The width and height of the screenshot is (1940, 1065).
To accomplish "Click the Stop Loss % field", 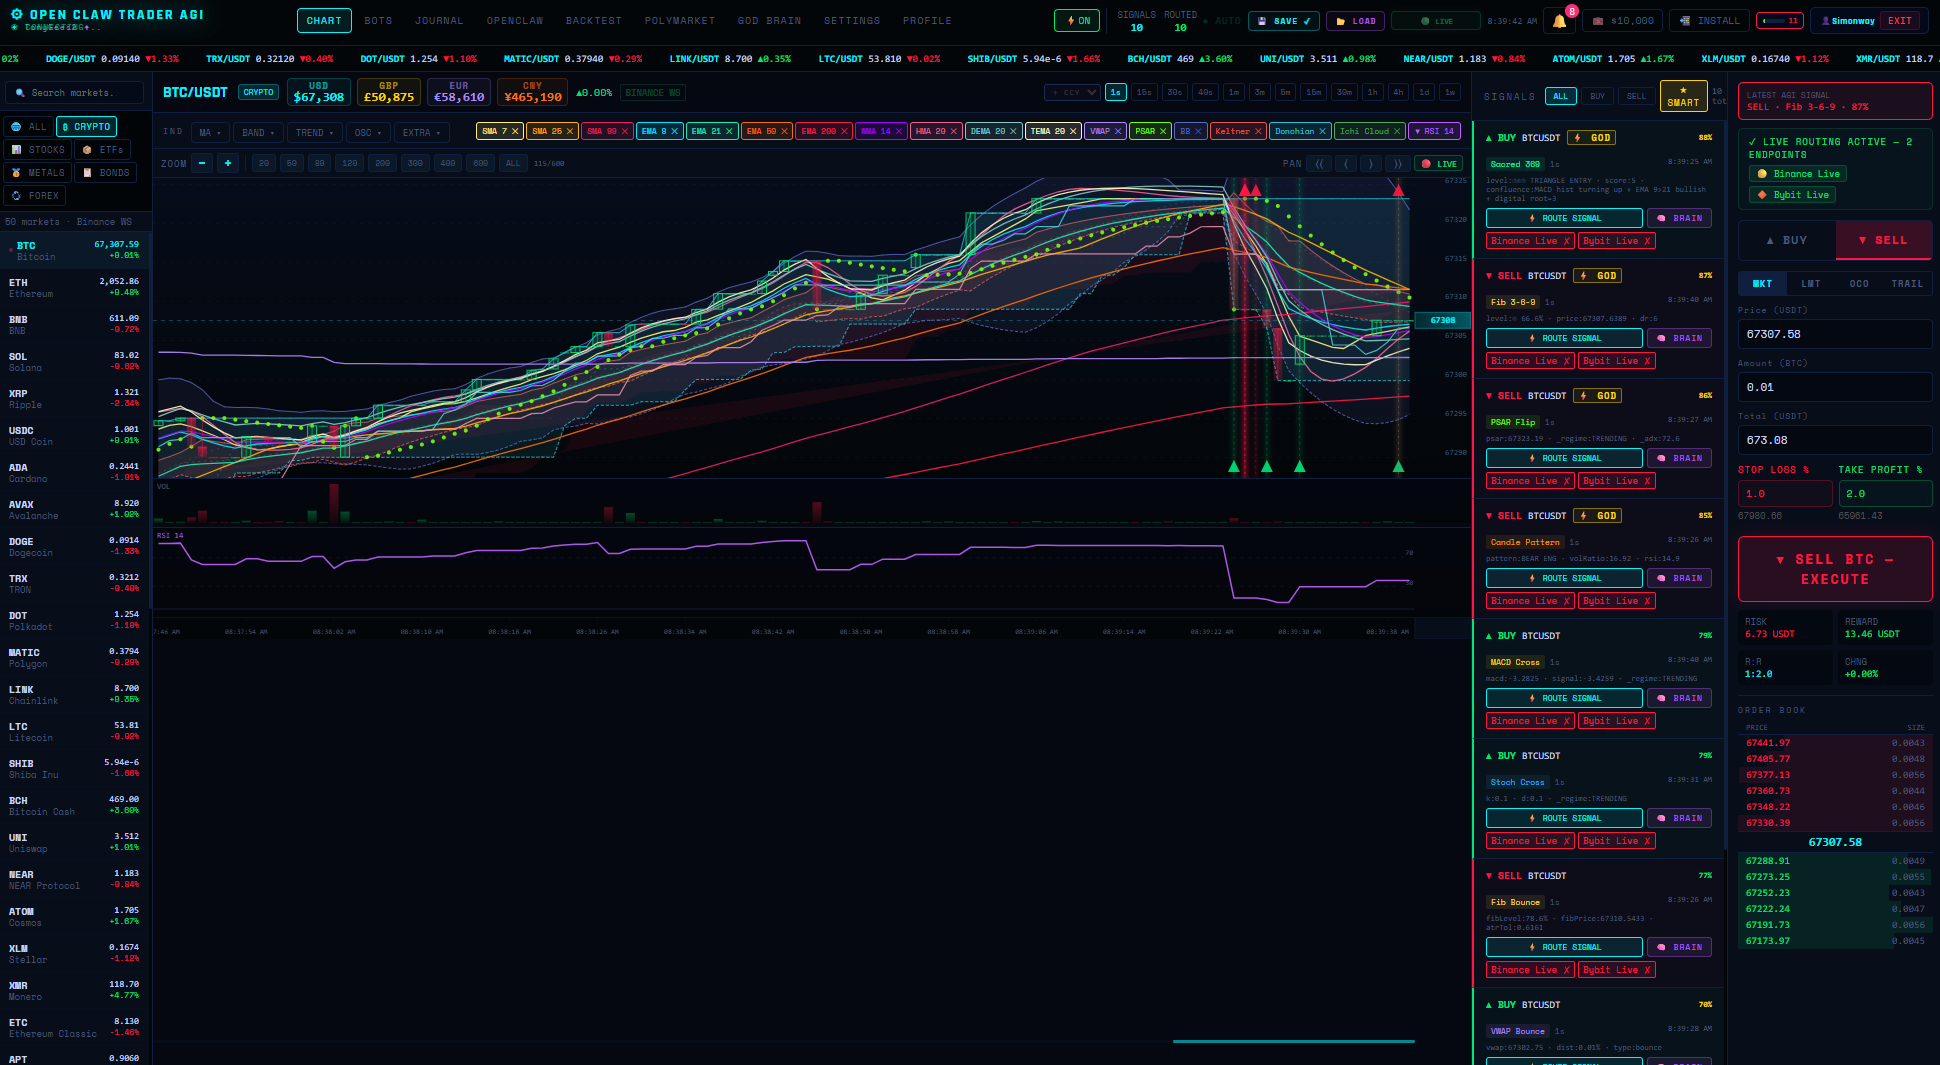I will tap(1785, 494).
